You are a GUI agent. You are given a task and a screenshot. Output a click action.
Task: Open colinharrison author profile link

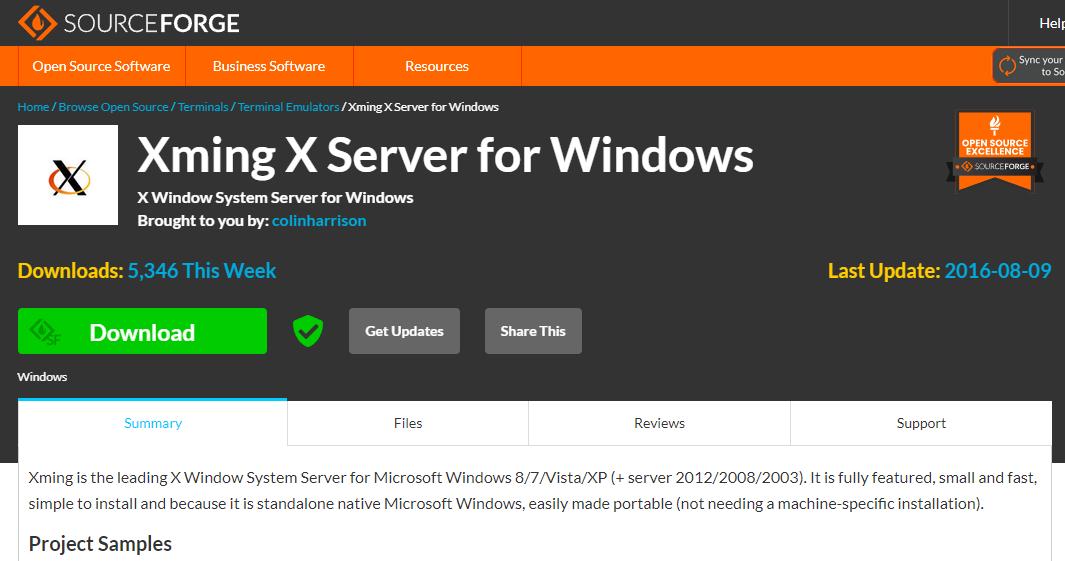click(x=319, y=221)
